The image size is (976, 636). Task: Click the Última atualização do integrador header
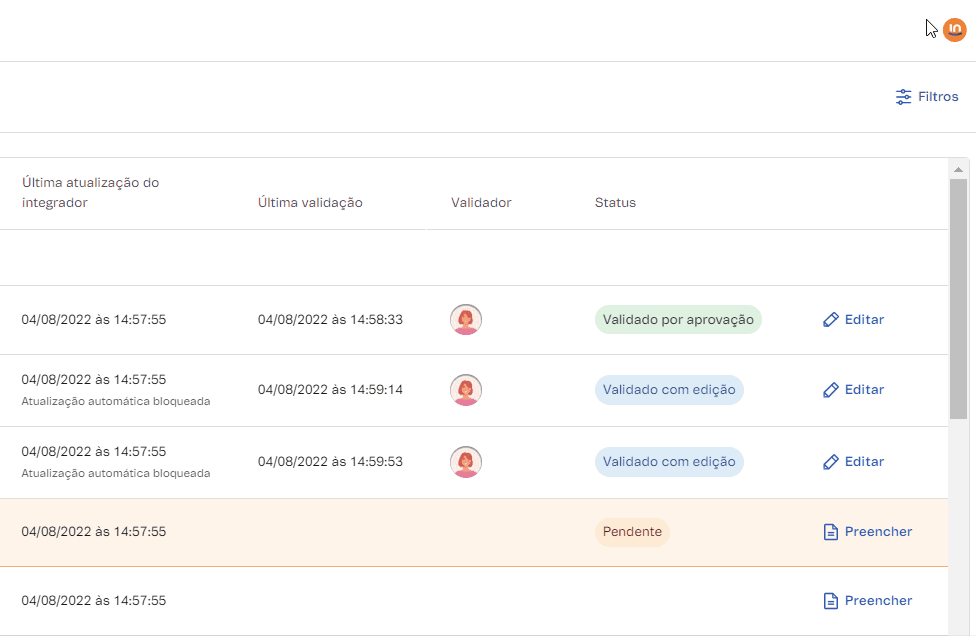coord(90,193)
